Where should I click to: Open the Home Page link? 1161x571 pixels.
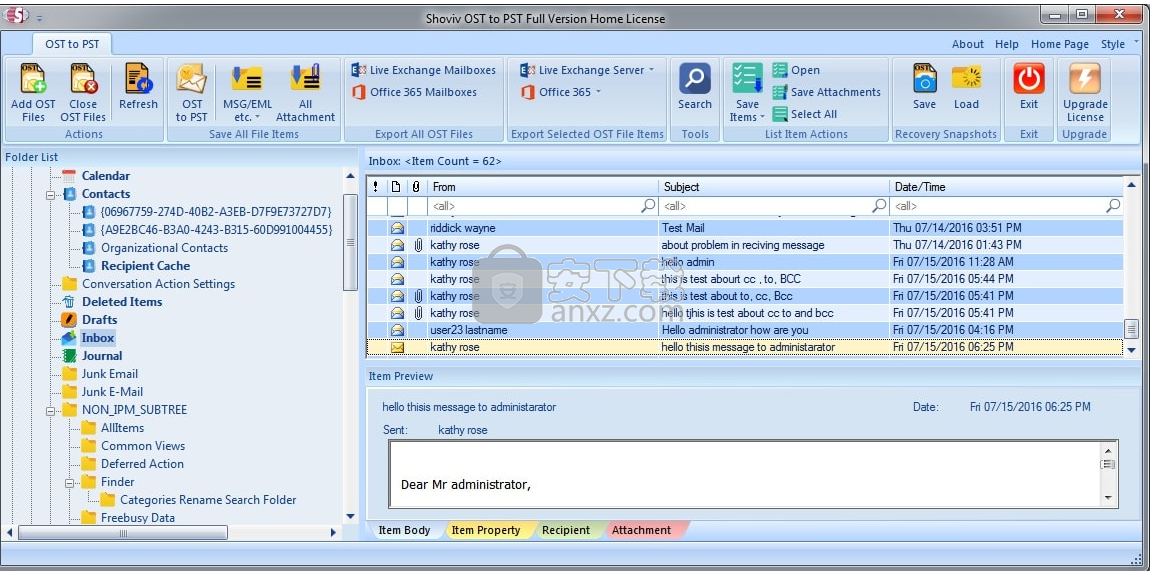click(1060, 44)
